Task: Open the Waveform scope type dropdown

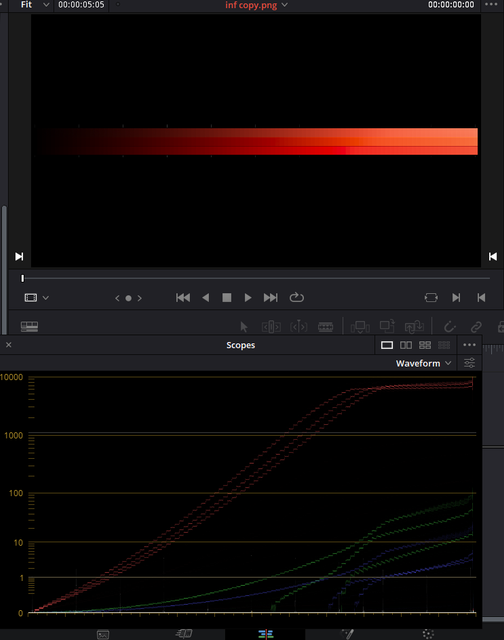Action: [423, 363]
